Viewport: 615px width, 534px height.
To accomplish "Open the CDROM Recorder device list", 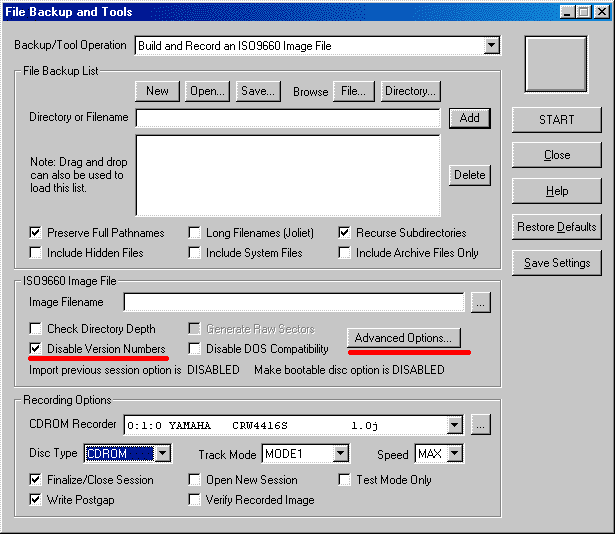I will click(x=456, y=425).
